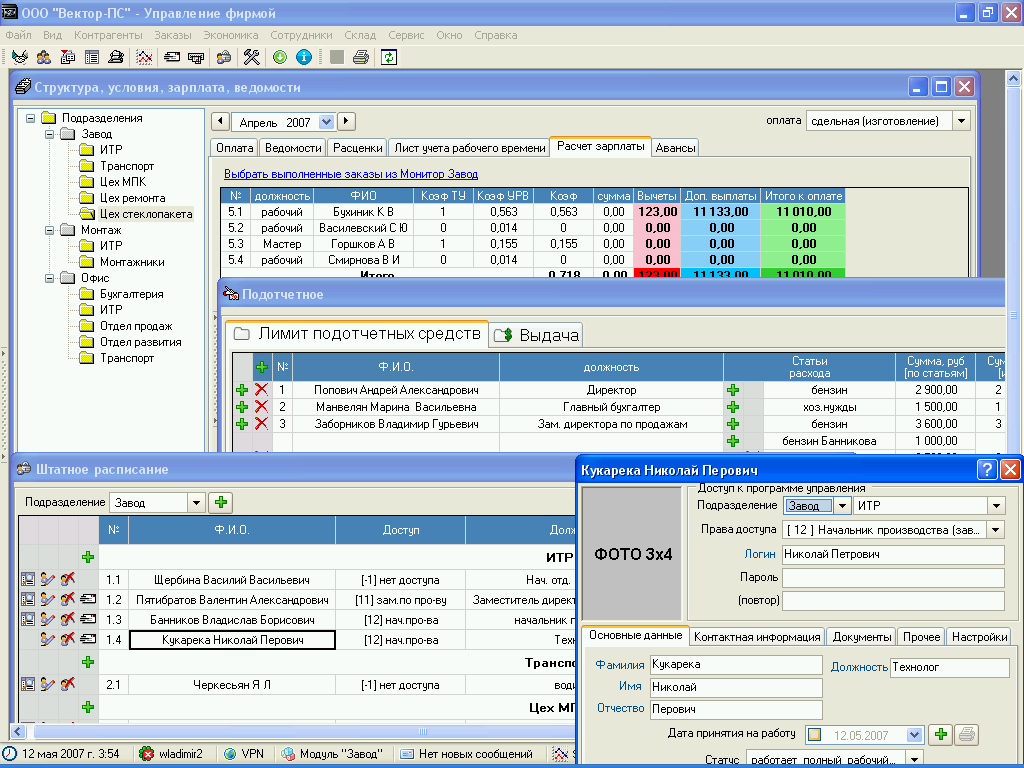This screenshot has width=1024, height=768.
Task: Send message to Кукарека Николай Перович envelope icon
Action: coord(88,639)
